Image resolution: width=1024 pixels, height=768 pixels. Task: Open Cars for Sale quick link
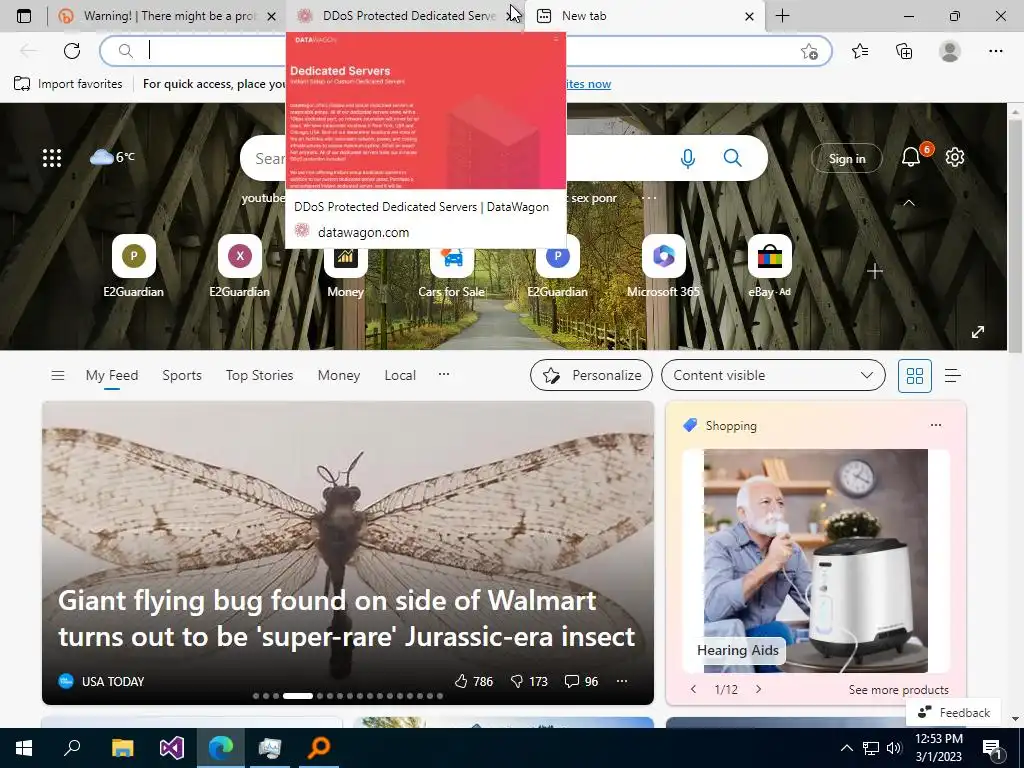click(x=451, y=268)
